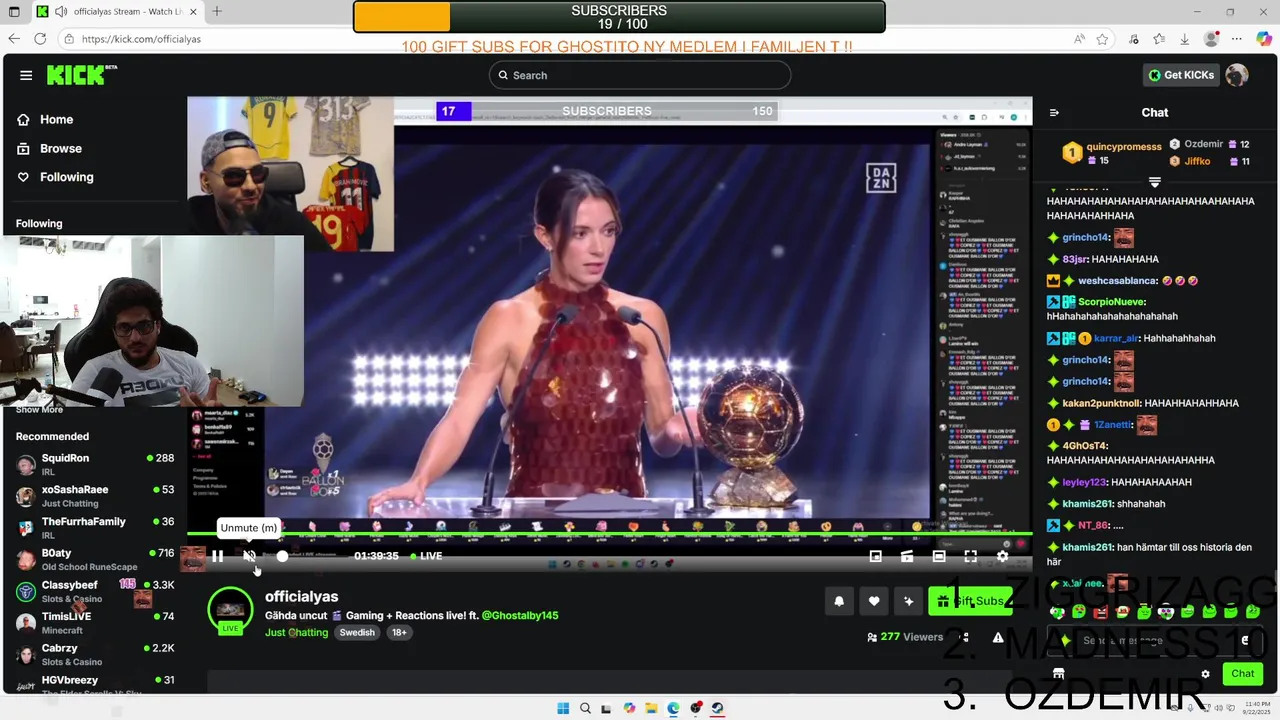Viewport: 1280px width, 720px height.
Task: Open a new browser tab
Action: point(217,11)
